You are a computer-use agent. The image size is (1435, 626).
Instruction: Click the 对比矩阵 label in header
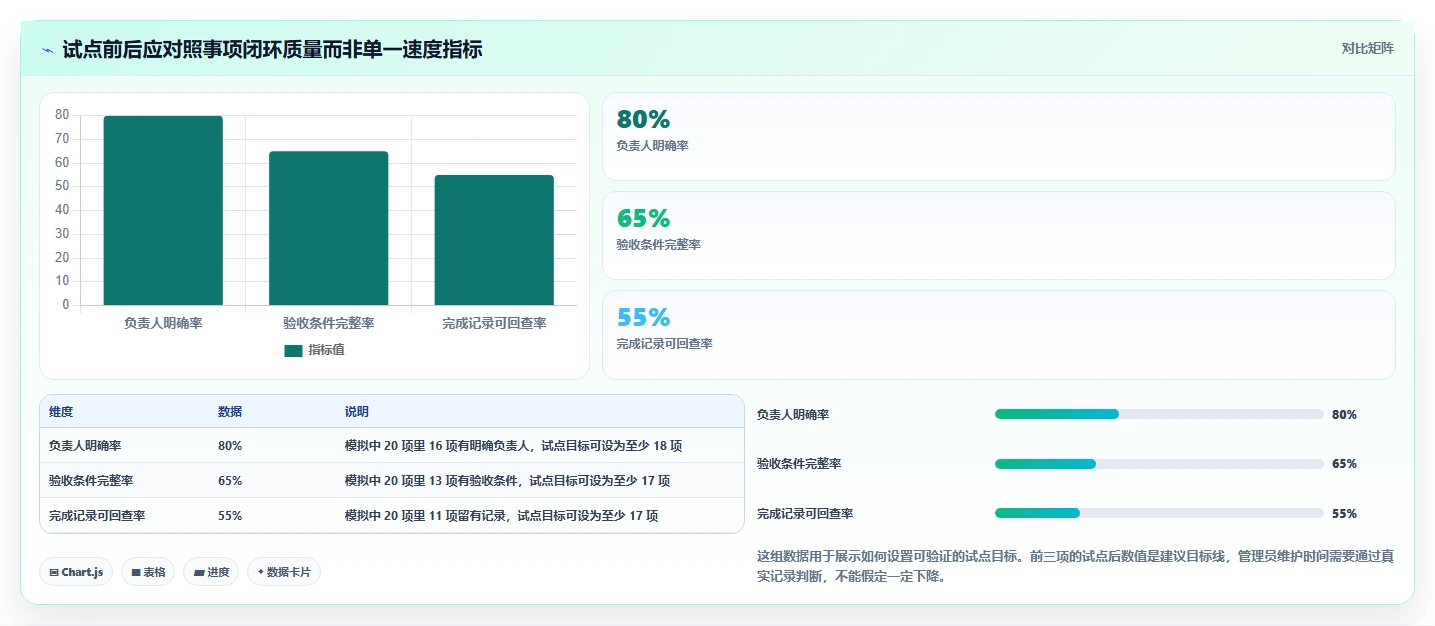(1367, 48)
